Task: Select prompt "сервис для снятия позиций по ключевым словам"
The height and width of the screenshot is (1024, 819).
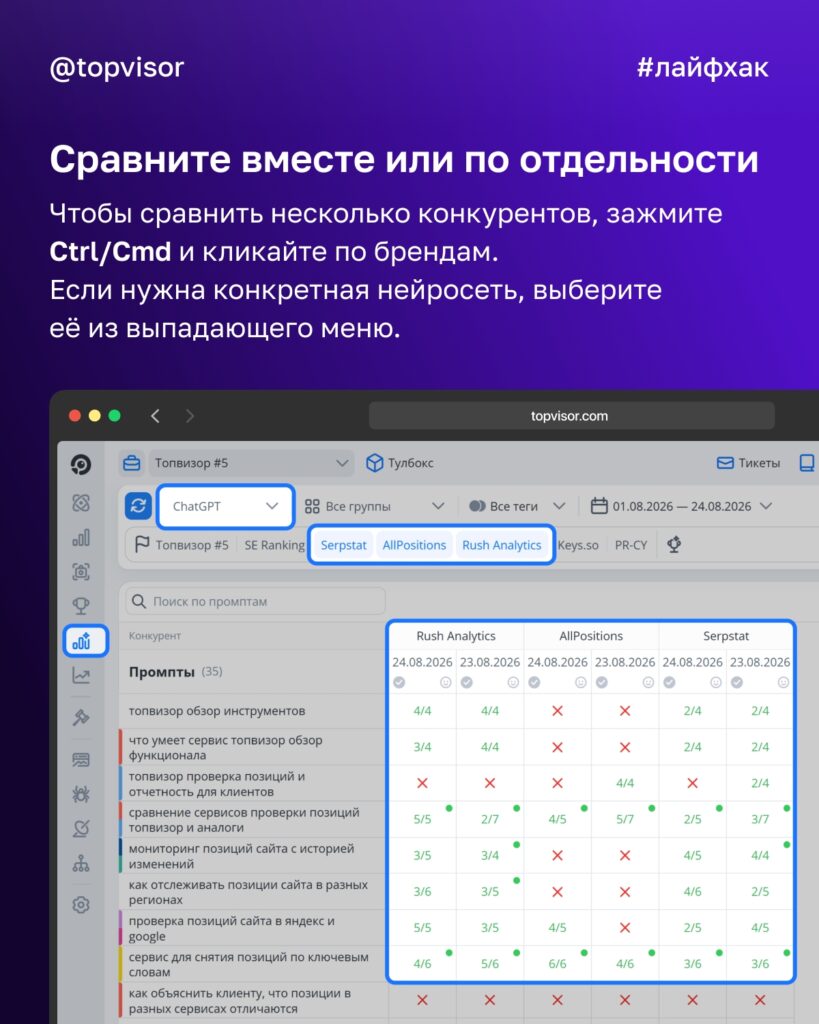Action: [248, 964]
